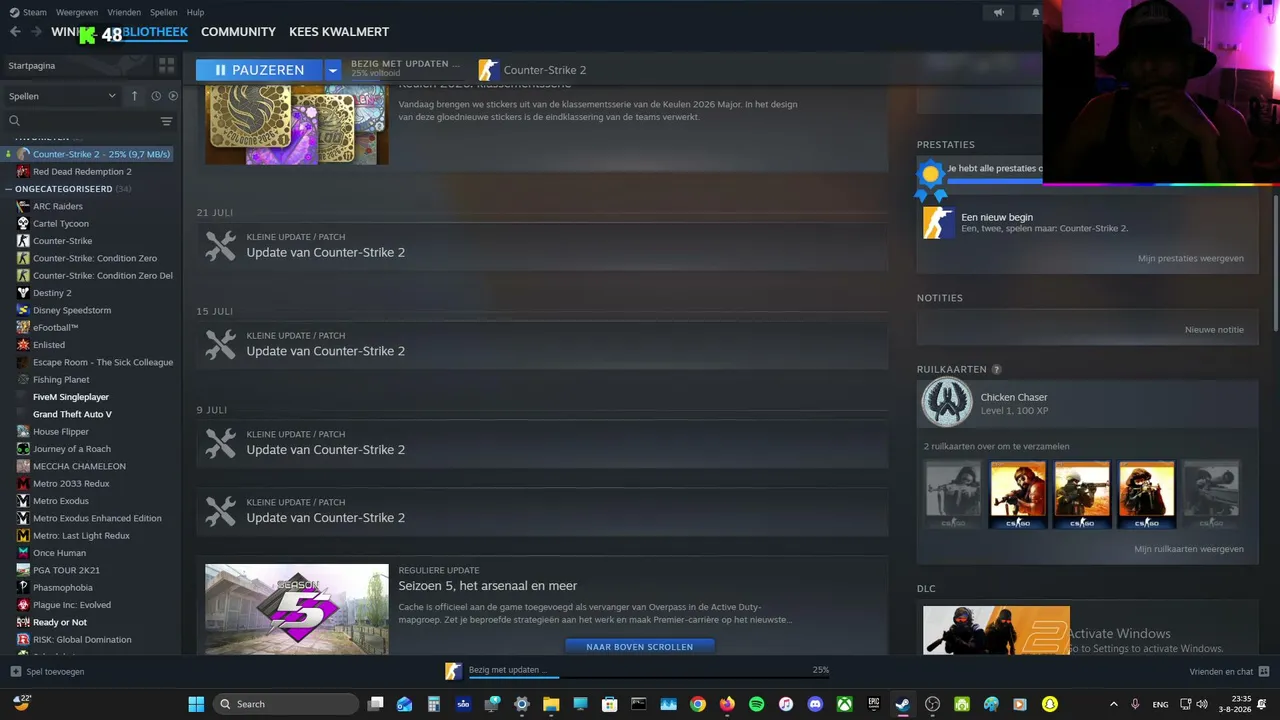
Task: Click Spel toevoegen link
Action: pos(55,672)
